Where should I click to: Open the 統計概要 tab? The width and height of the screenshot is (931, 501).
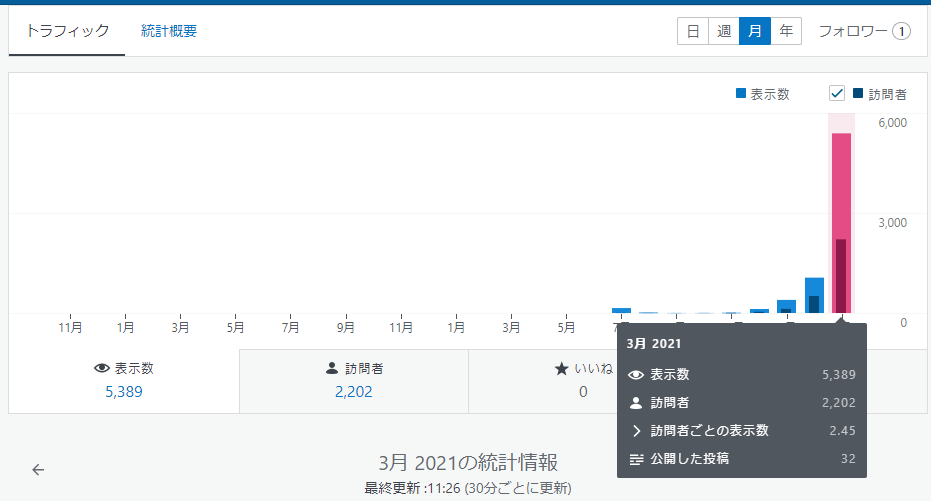click(x=169, y=31)
